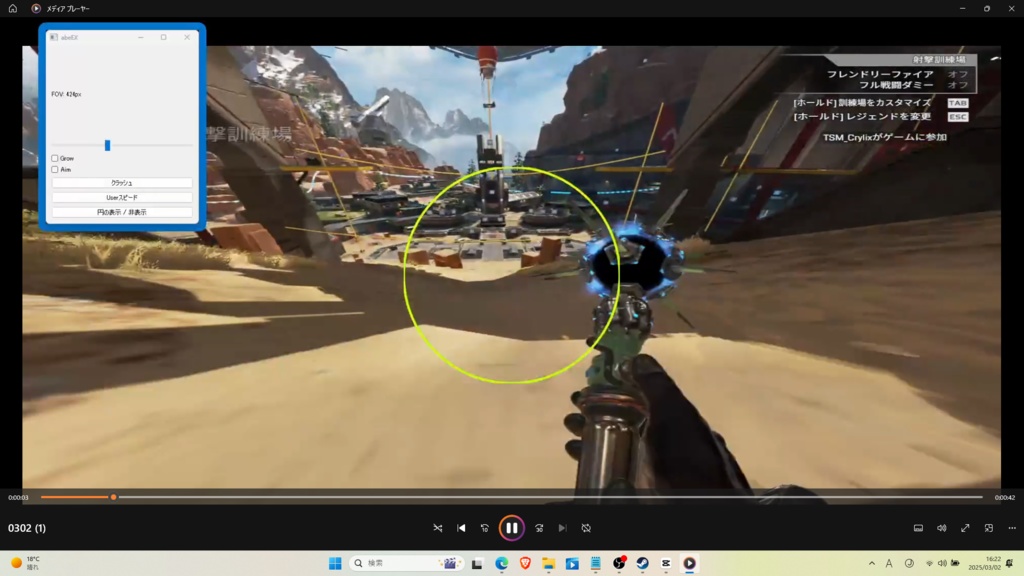Switch the video to full screen
Image resolution: width=1024 pixels, height=576 pixels.
[965, 528]
